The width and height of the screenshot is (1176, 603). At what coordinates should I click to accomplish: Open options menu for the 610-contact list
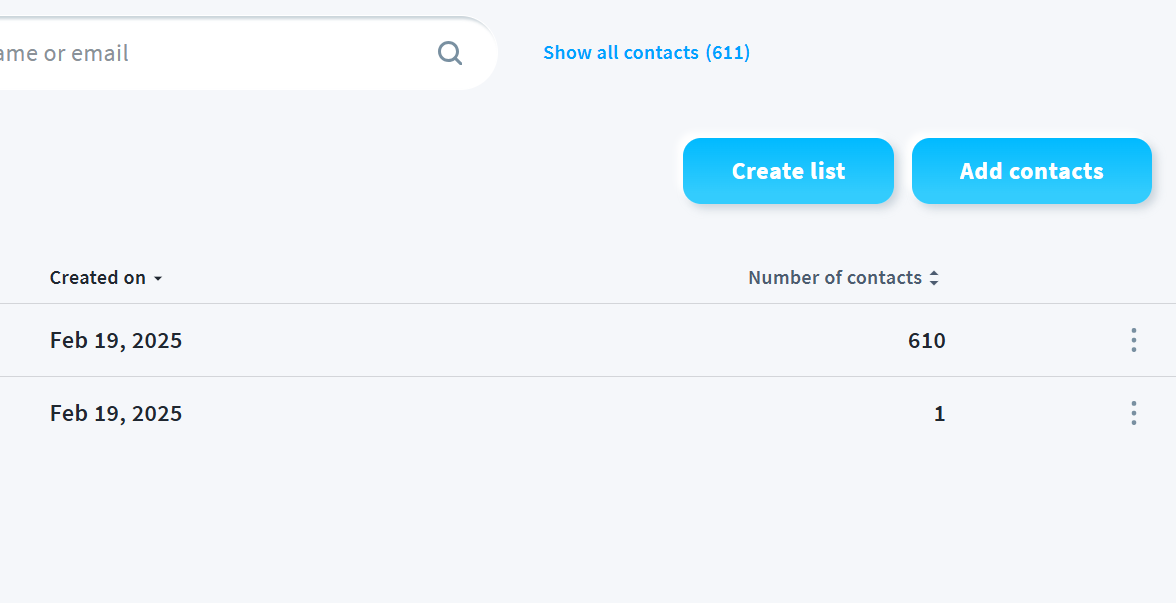pyautogui.click(x=1133, y=340)
